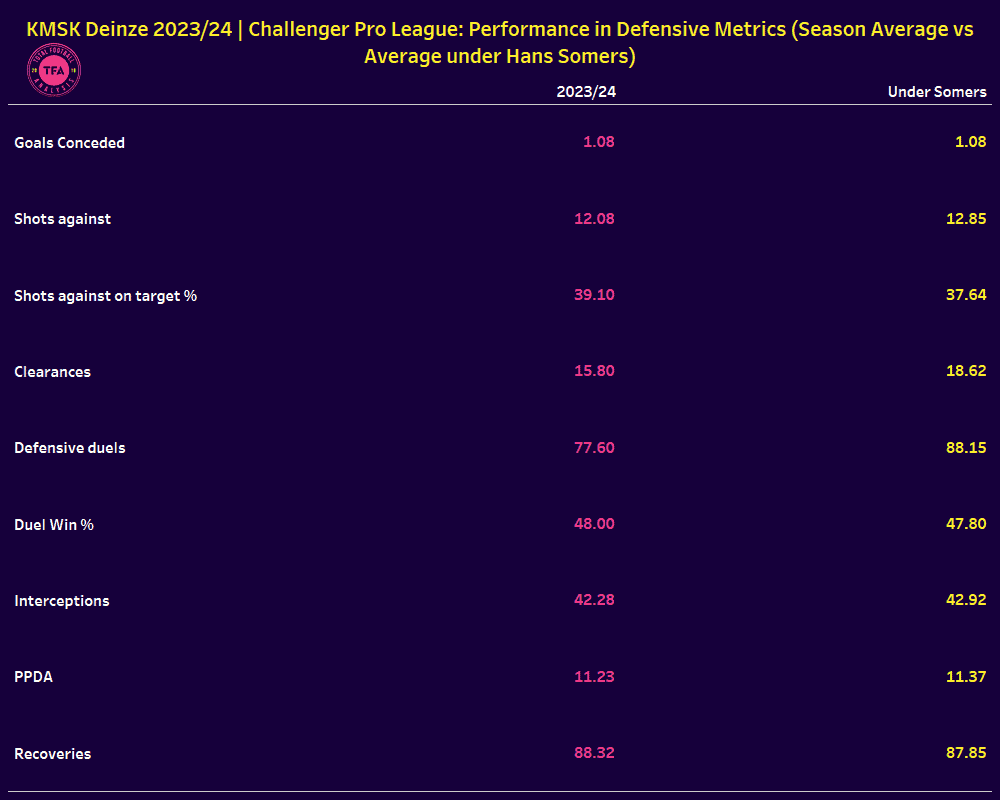
Task: Click the pink 12.08 shots against value
Action: pos(594,218)
